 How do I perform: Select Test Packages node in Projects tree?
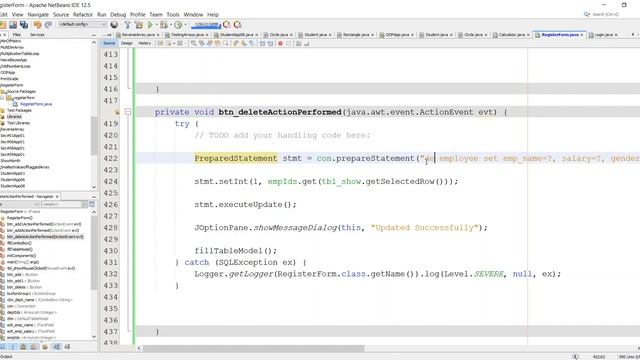[x=19, y=110]
